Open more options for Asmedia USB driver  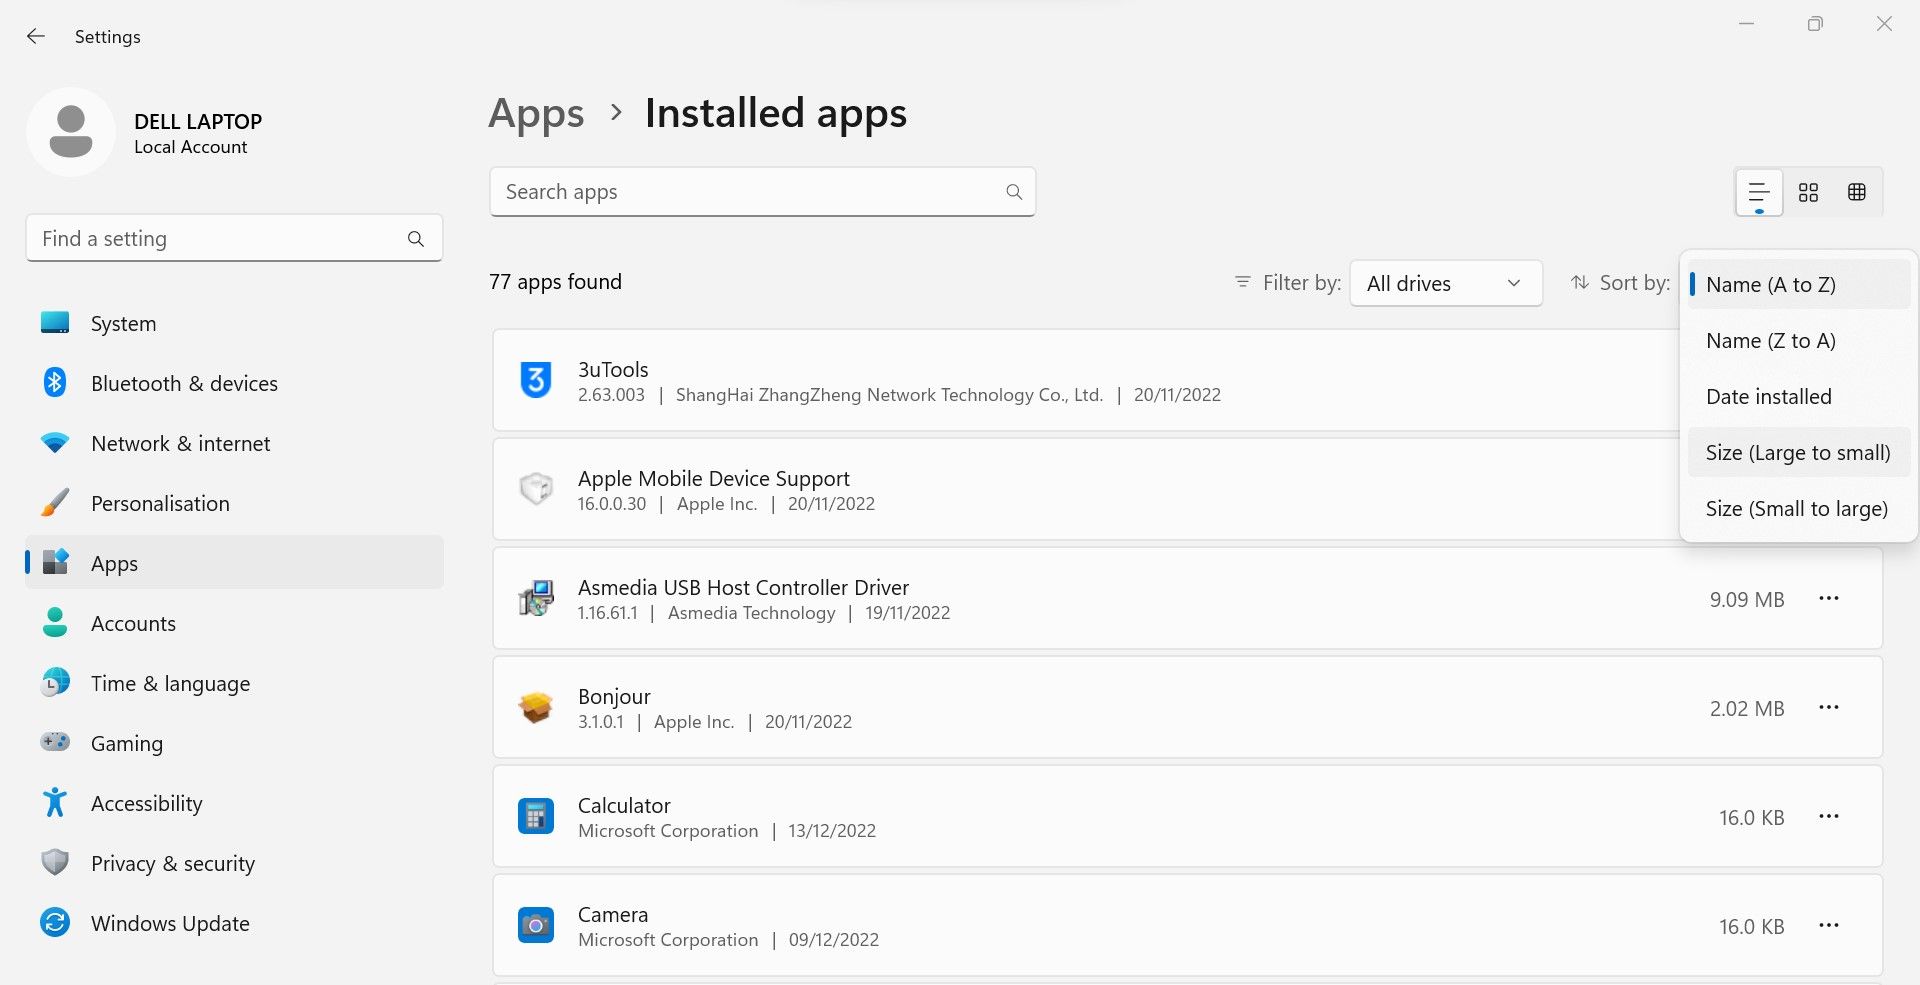click(1829, 599)
